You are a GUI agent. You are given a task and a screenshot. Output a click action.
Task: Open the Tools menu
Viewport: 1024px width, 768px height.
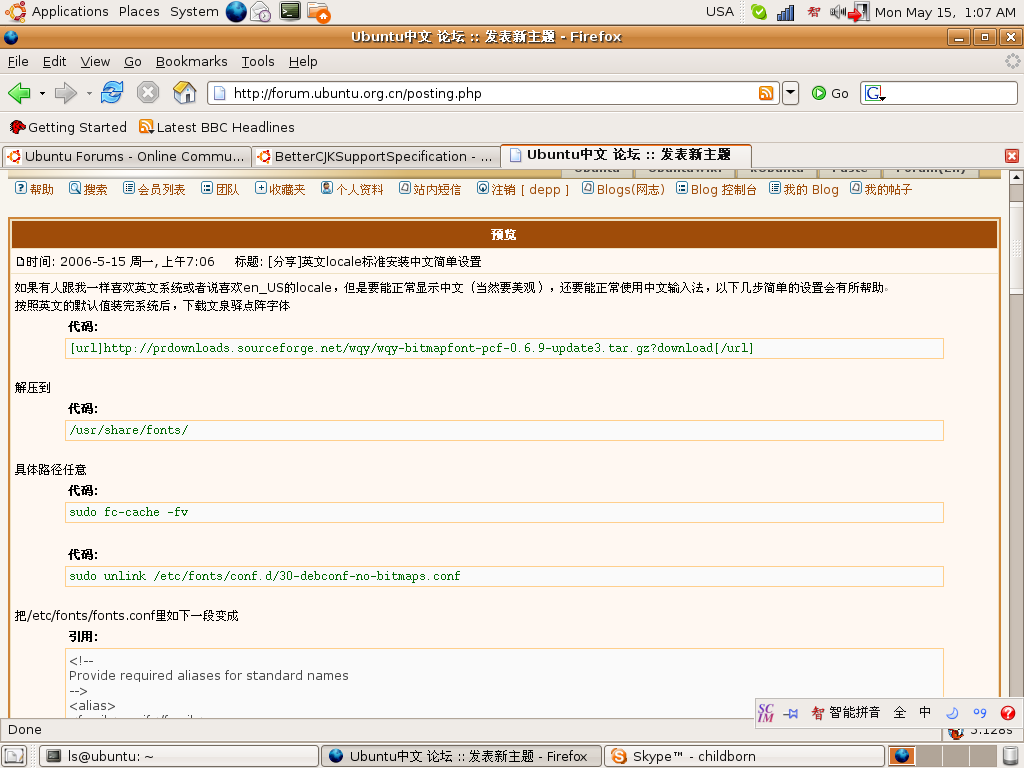click(x=258, y=61)
